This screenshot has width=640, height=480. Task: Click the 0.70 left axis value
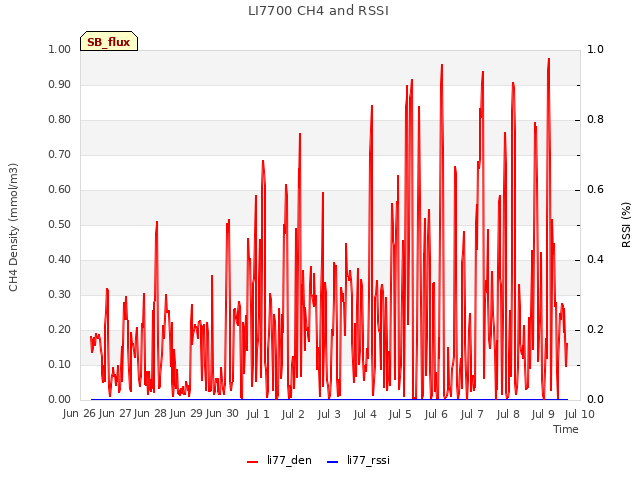click(59, 155)
